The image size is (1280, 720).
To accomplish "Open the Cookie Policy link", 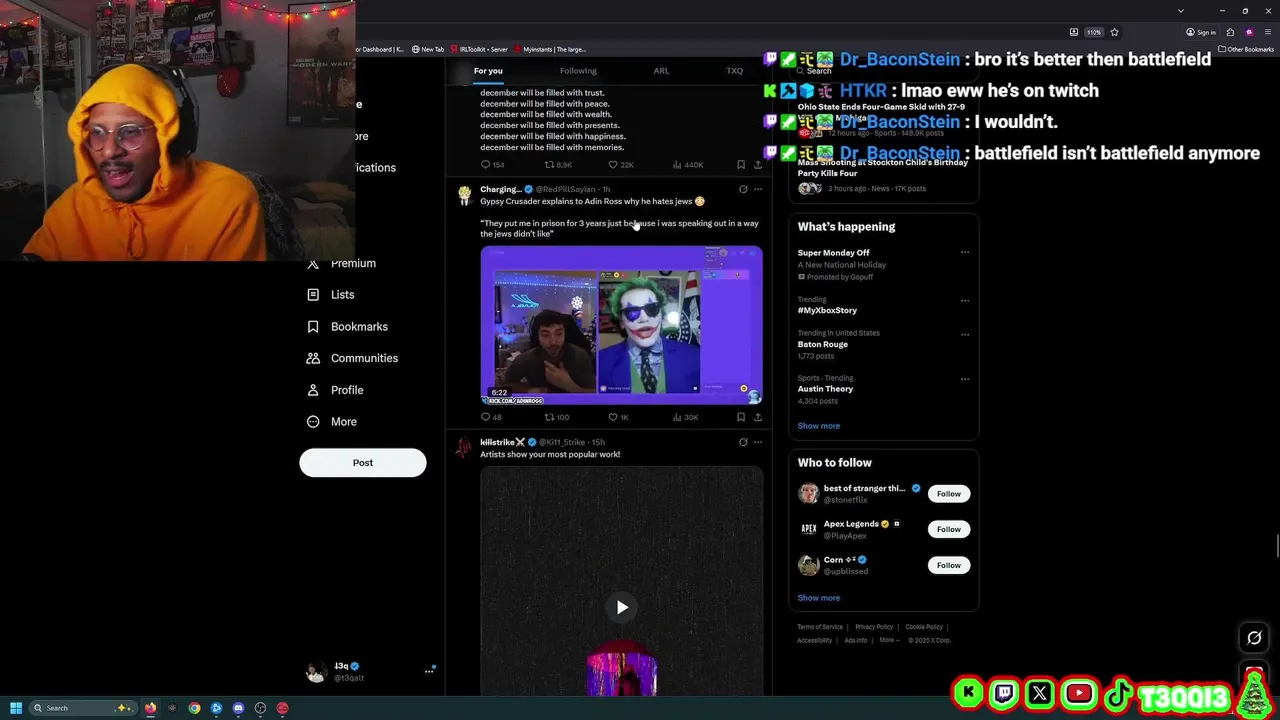I will [924, 627].
